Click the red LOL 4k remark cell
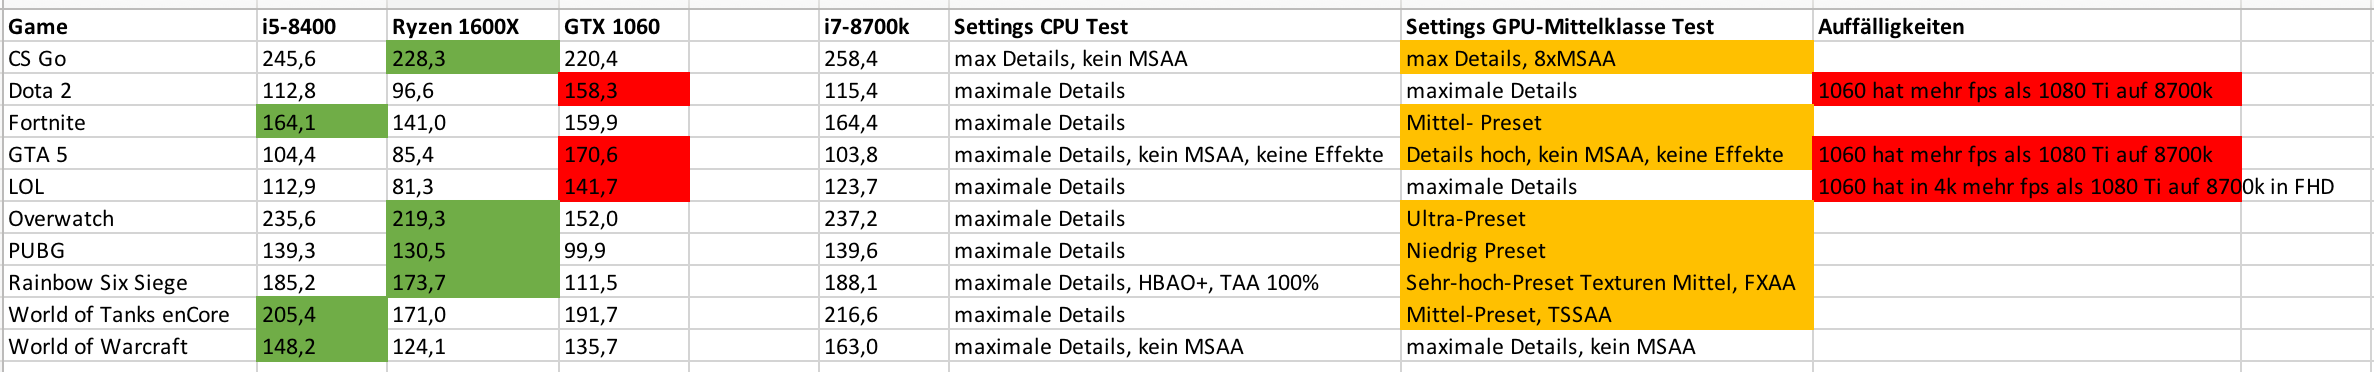2374x372 pixels. [x=2027, y=186]
